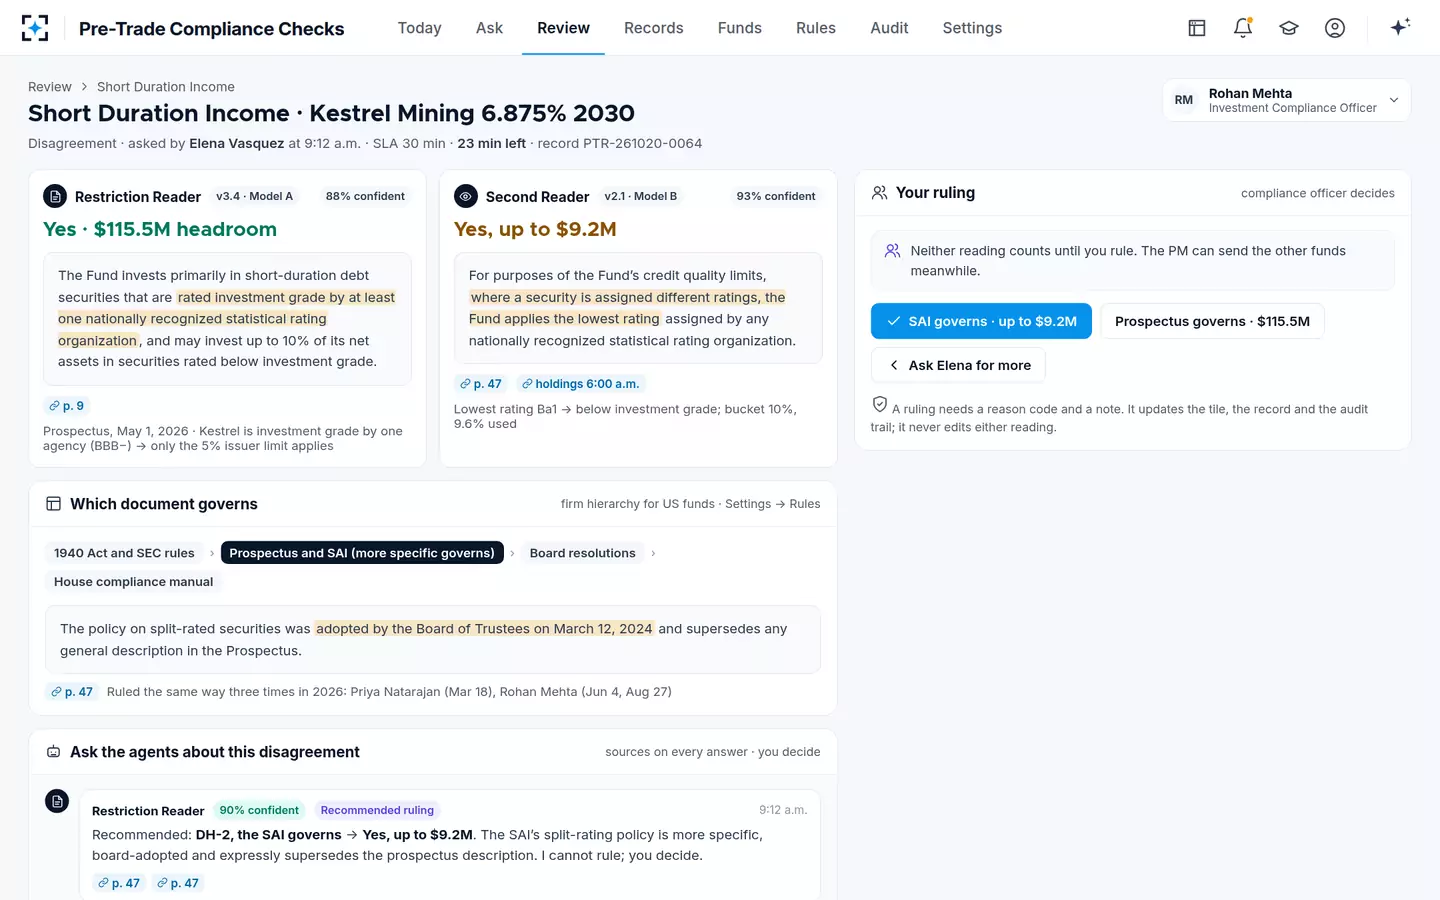Viewport: 1440px width, 900px height.
Task: Open the Audit tab
Action: 889,28
